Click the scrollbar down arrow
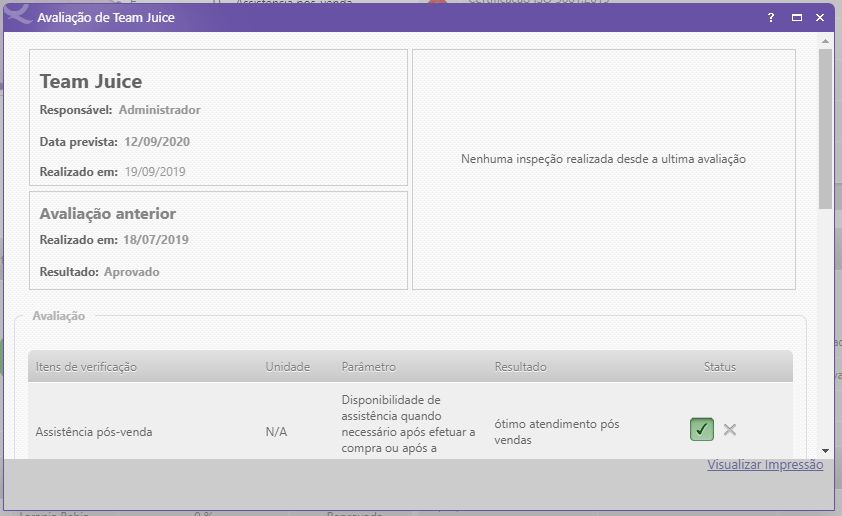This screenshot has height=516, width=842. (825, 451)
